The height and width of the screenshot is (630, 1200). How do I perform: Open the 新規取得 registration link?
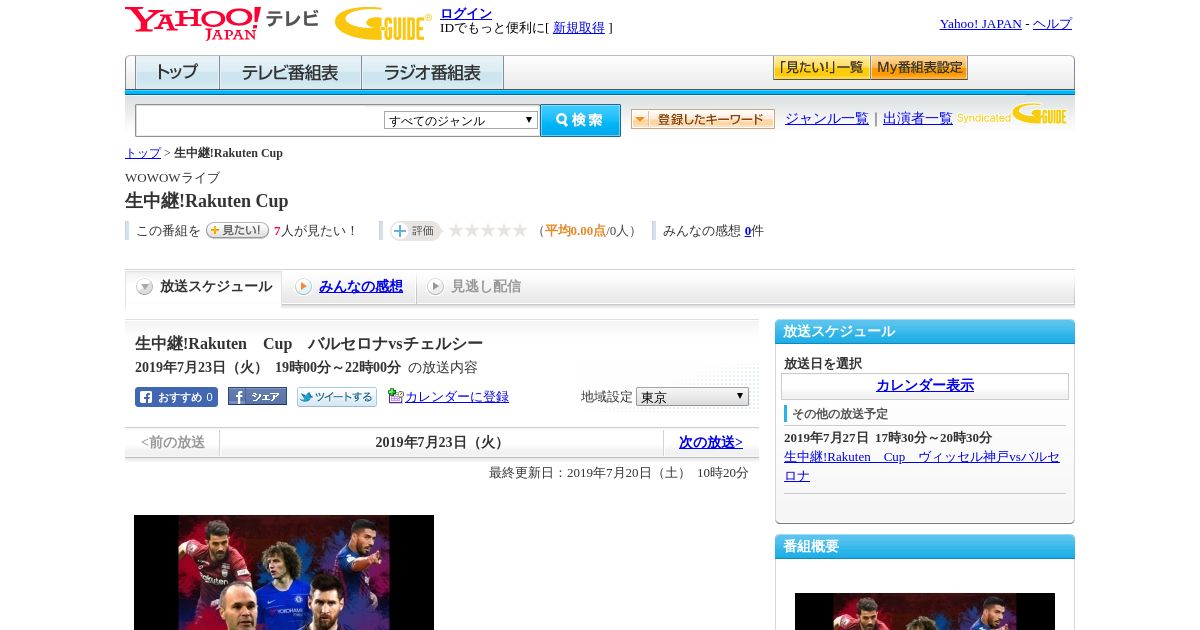coord(579,28)
